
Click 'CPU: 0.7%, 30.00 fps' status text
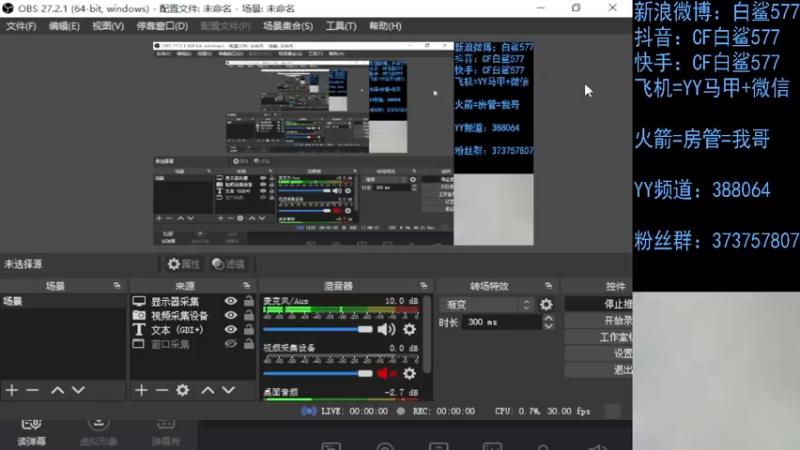542,411
